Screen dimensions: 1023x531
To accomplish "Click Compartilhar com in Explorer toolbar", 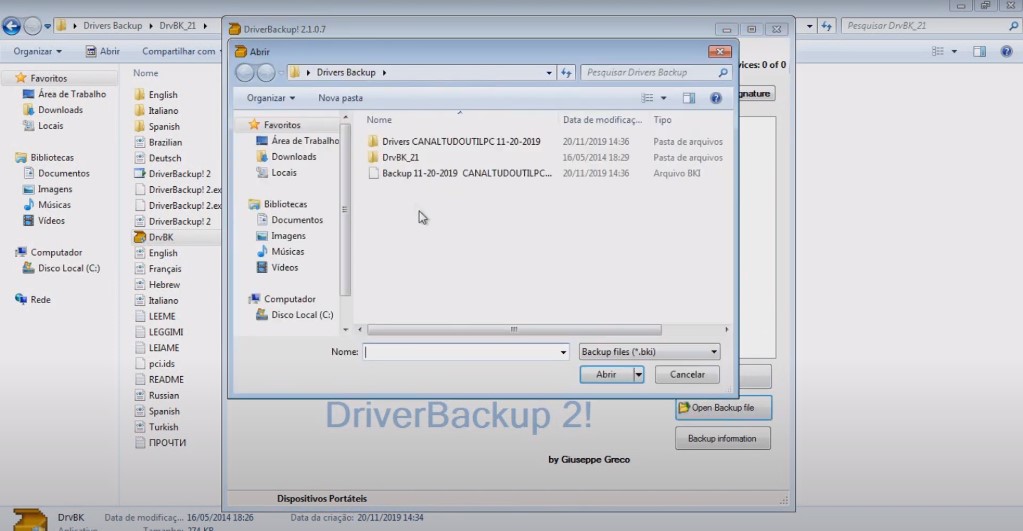I will pyautogui.click(x=181, y=52).
